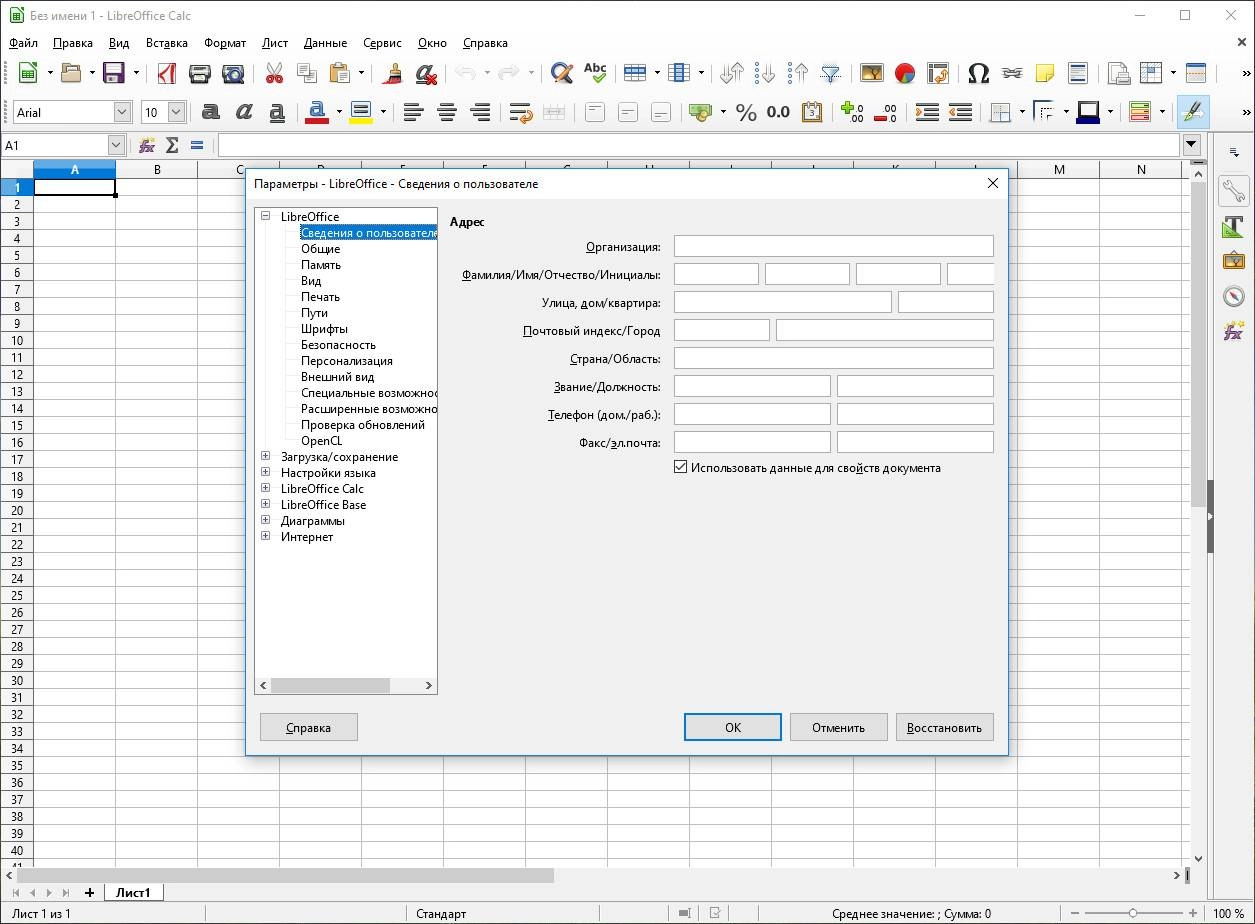Open the Файл menu
1255x924 pixels.
point(23,43)
